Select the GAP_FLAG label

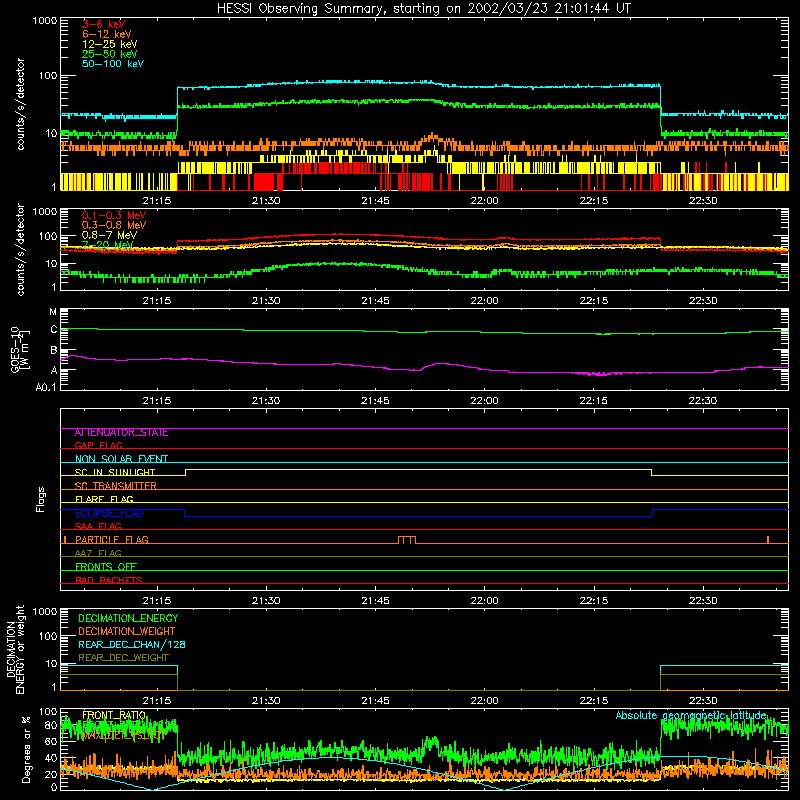coord(98,445)
